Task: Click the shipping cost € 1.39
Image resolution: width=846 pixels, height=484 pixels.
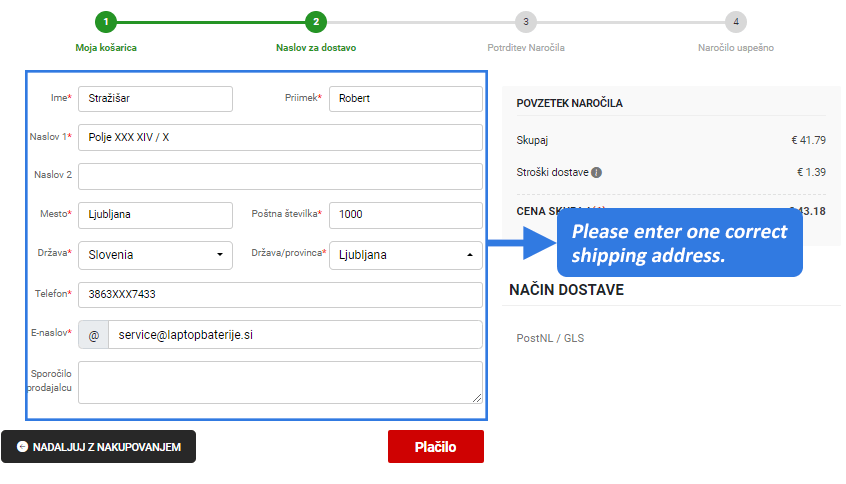Action: [x=811, y=172]
